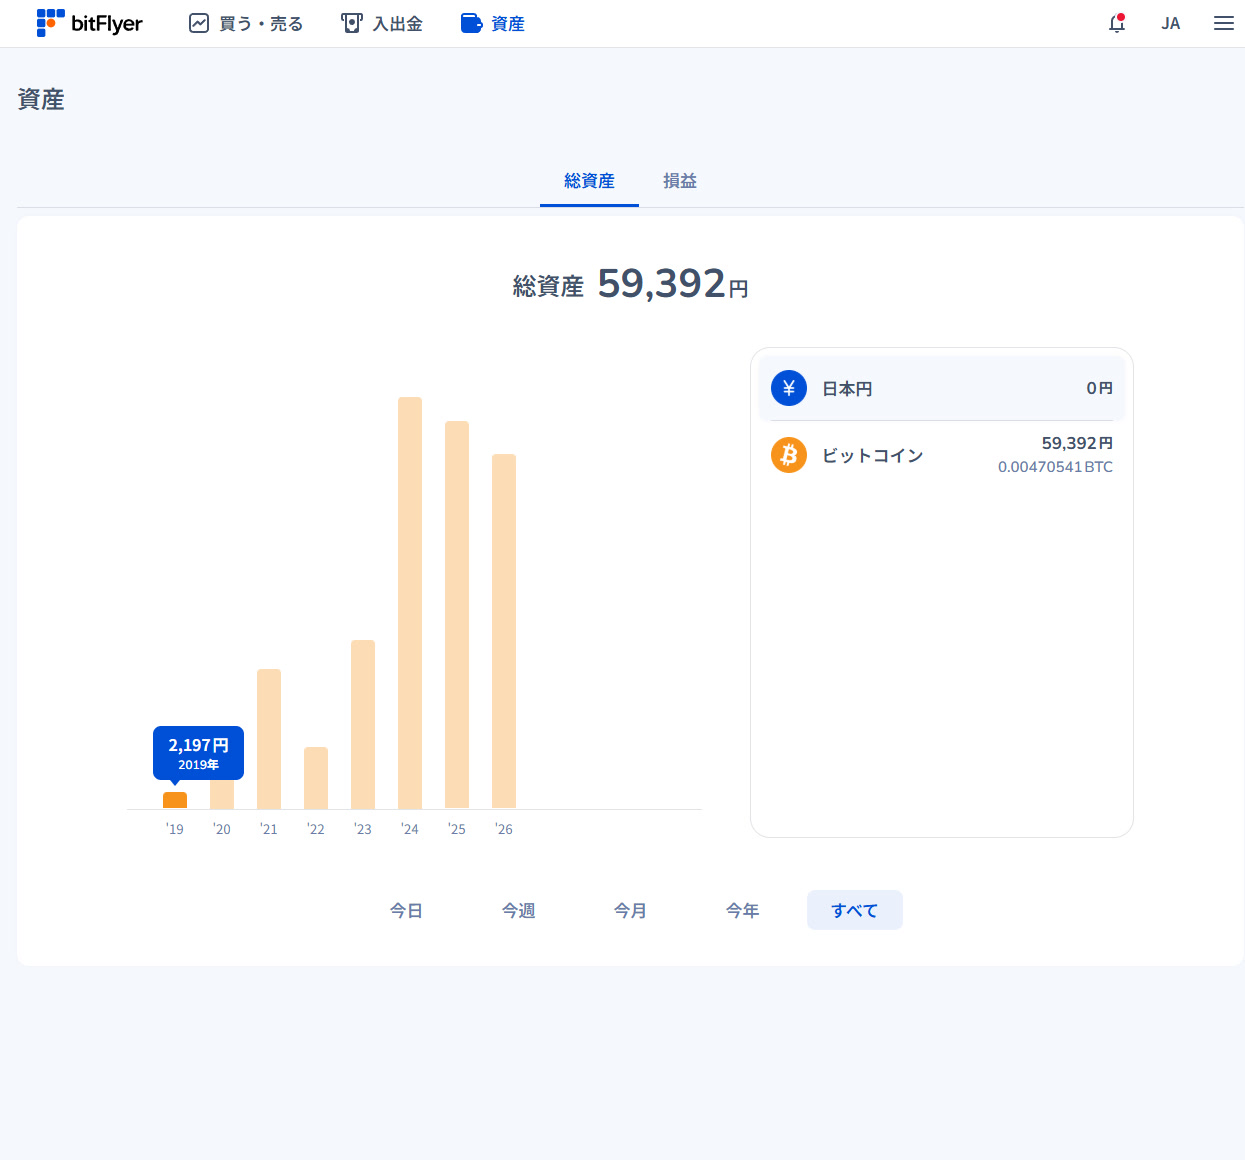1245x1160 pixels.
Task: Switch language via the JA selector
Action: pos(1171,23)
